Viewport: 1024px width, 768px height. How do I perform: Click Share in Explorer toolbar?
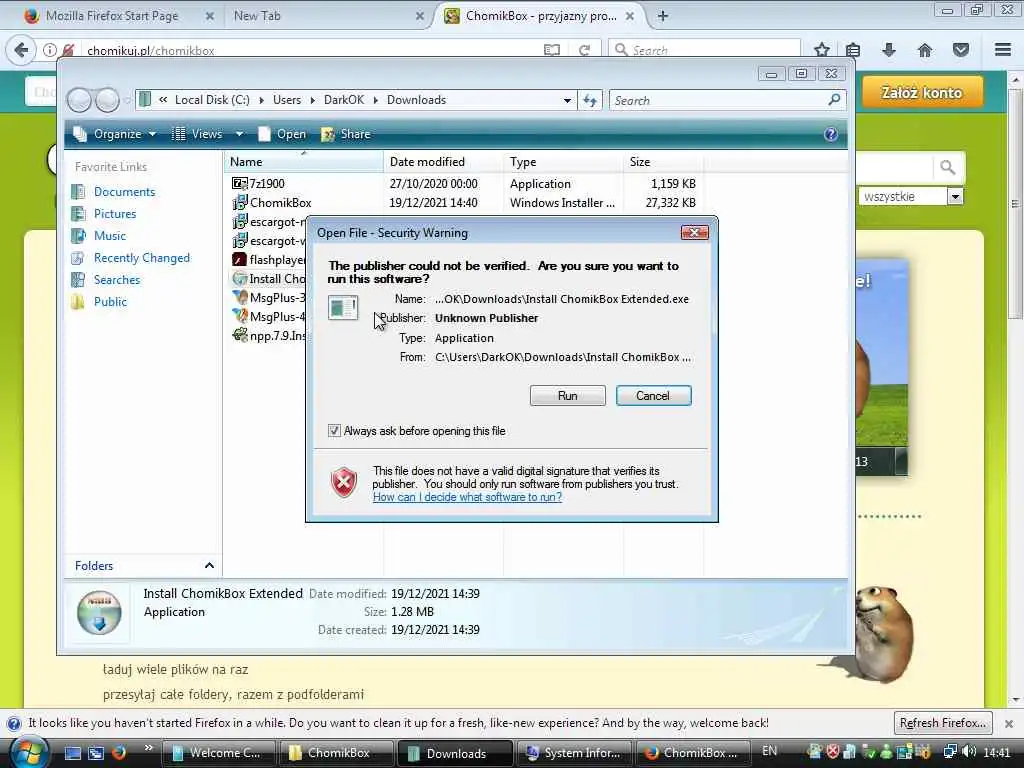(346, 134)
